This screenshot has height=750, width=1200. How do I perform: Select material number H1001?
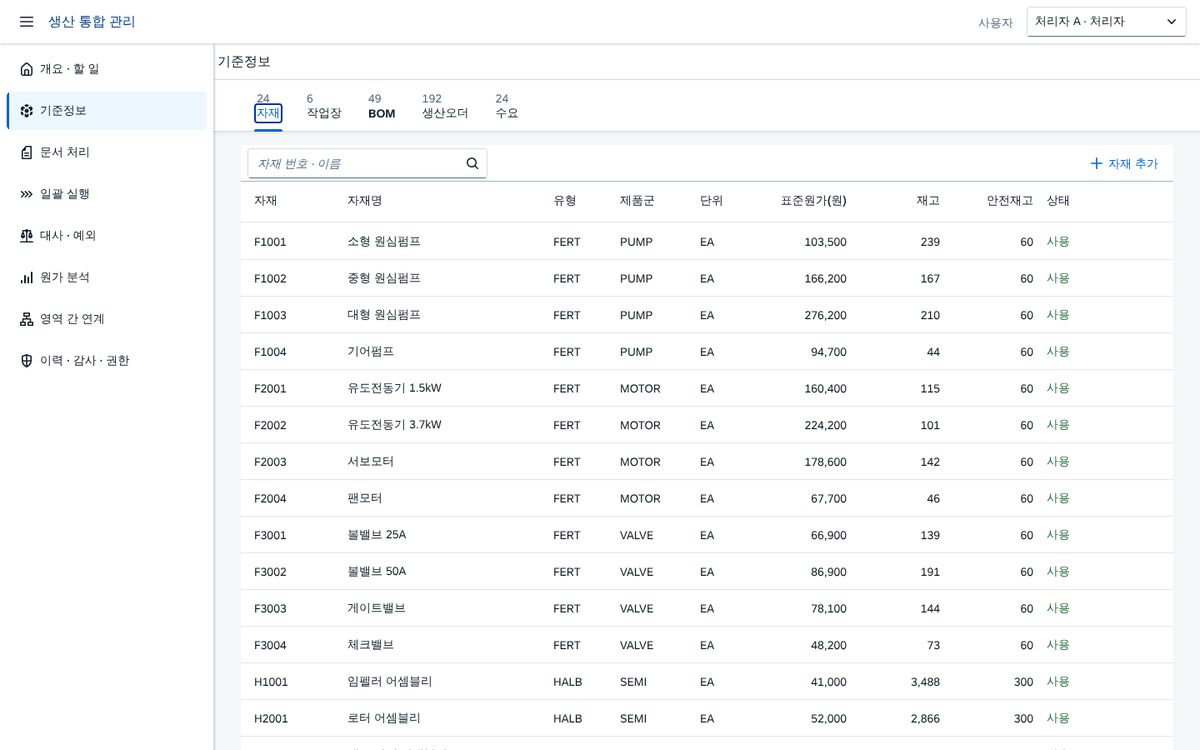click(271, 682)
